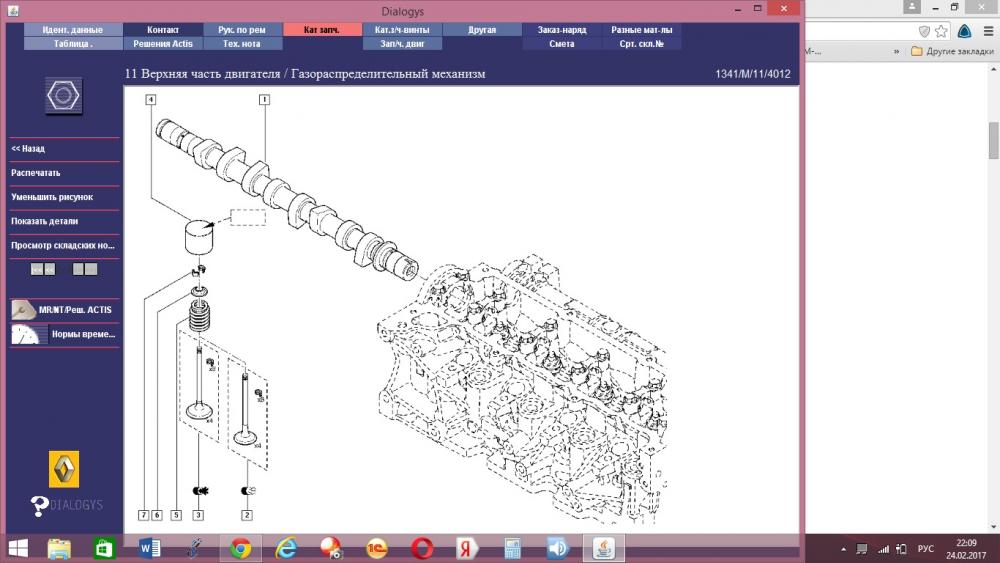Open the Контакт tab
This screenshot has width=1000, height=563.
[163, 29]
